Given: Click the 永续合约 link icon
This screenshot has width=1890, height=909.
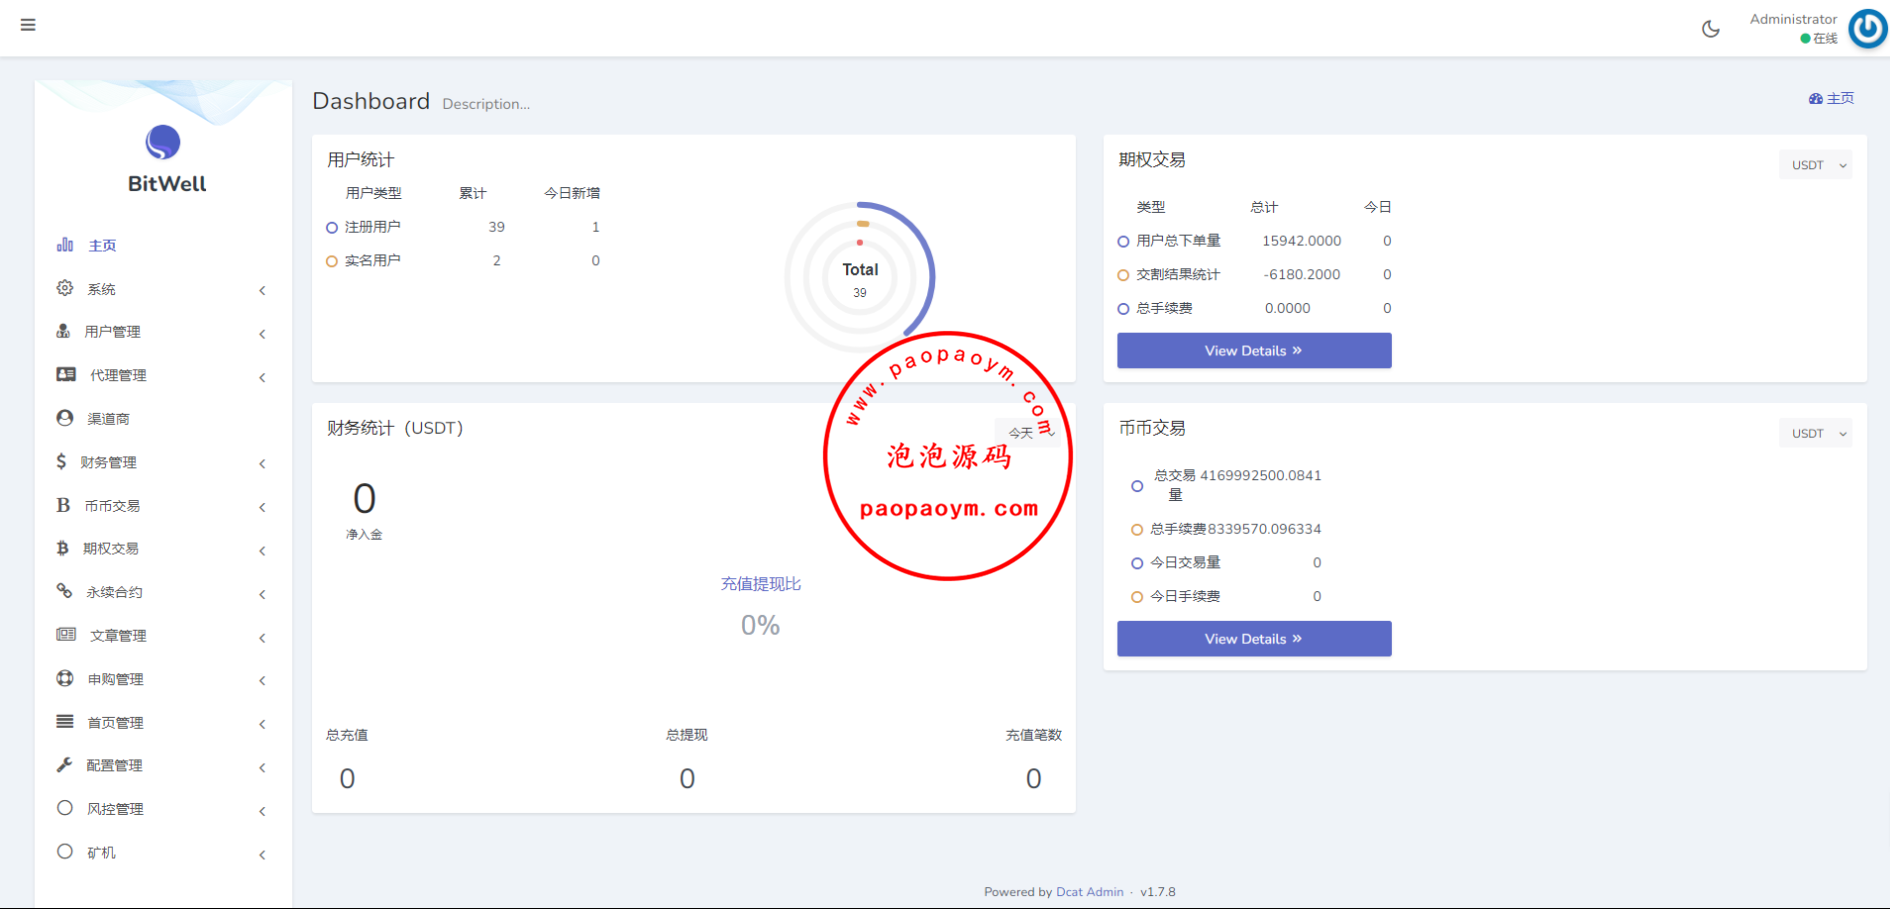Looking at the screenshot, I should (64, 591).
